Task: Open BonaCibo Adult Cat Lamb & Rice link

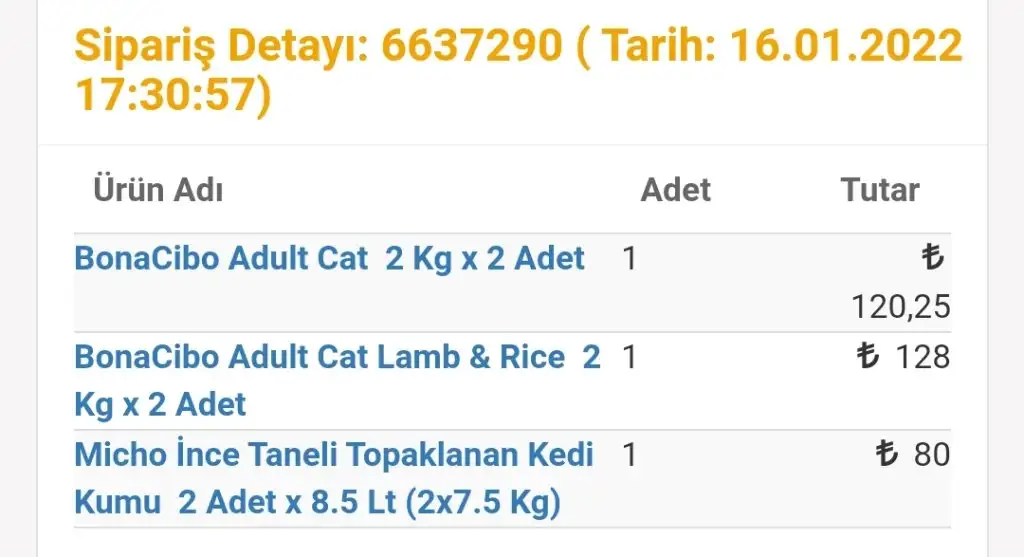Action: (x=337, y=381)
